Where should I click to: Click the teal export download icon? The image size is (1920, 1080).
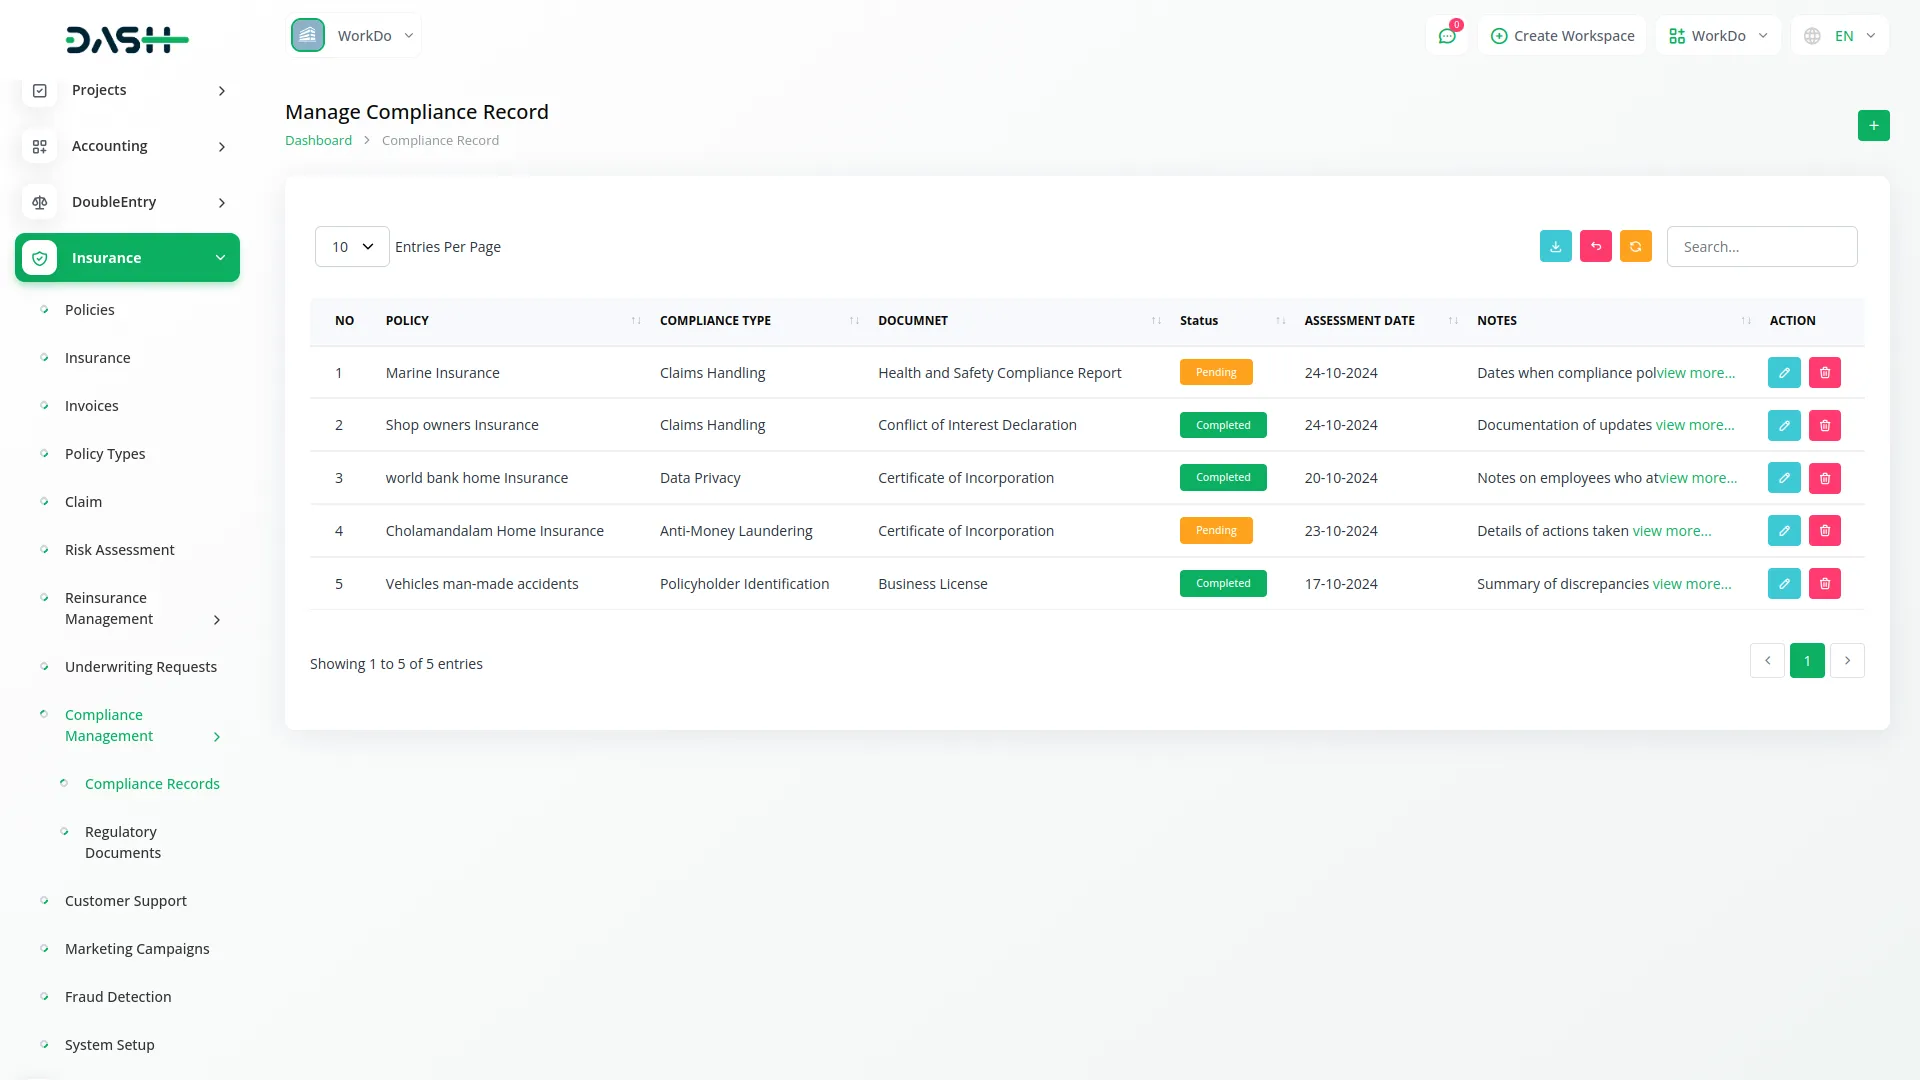1555,246
